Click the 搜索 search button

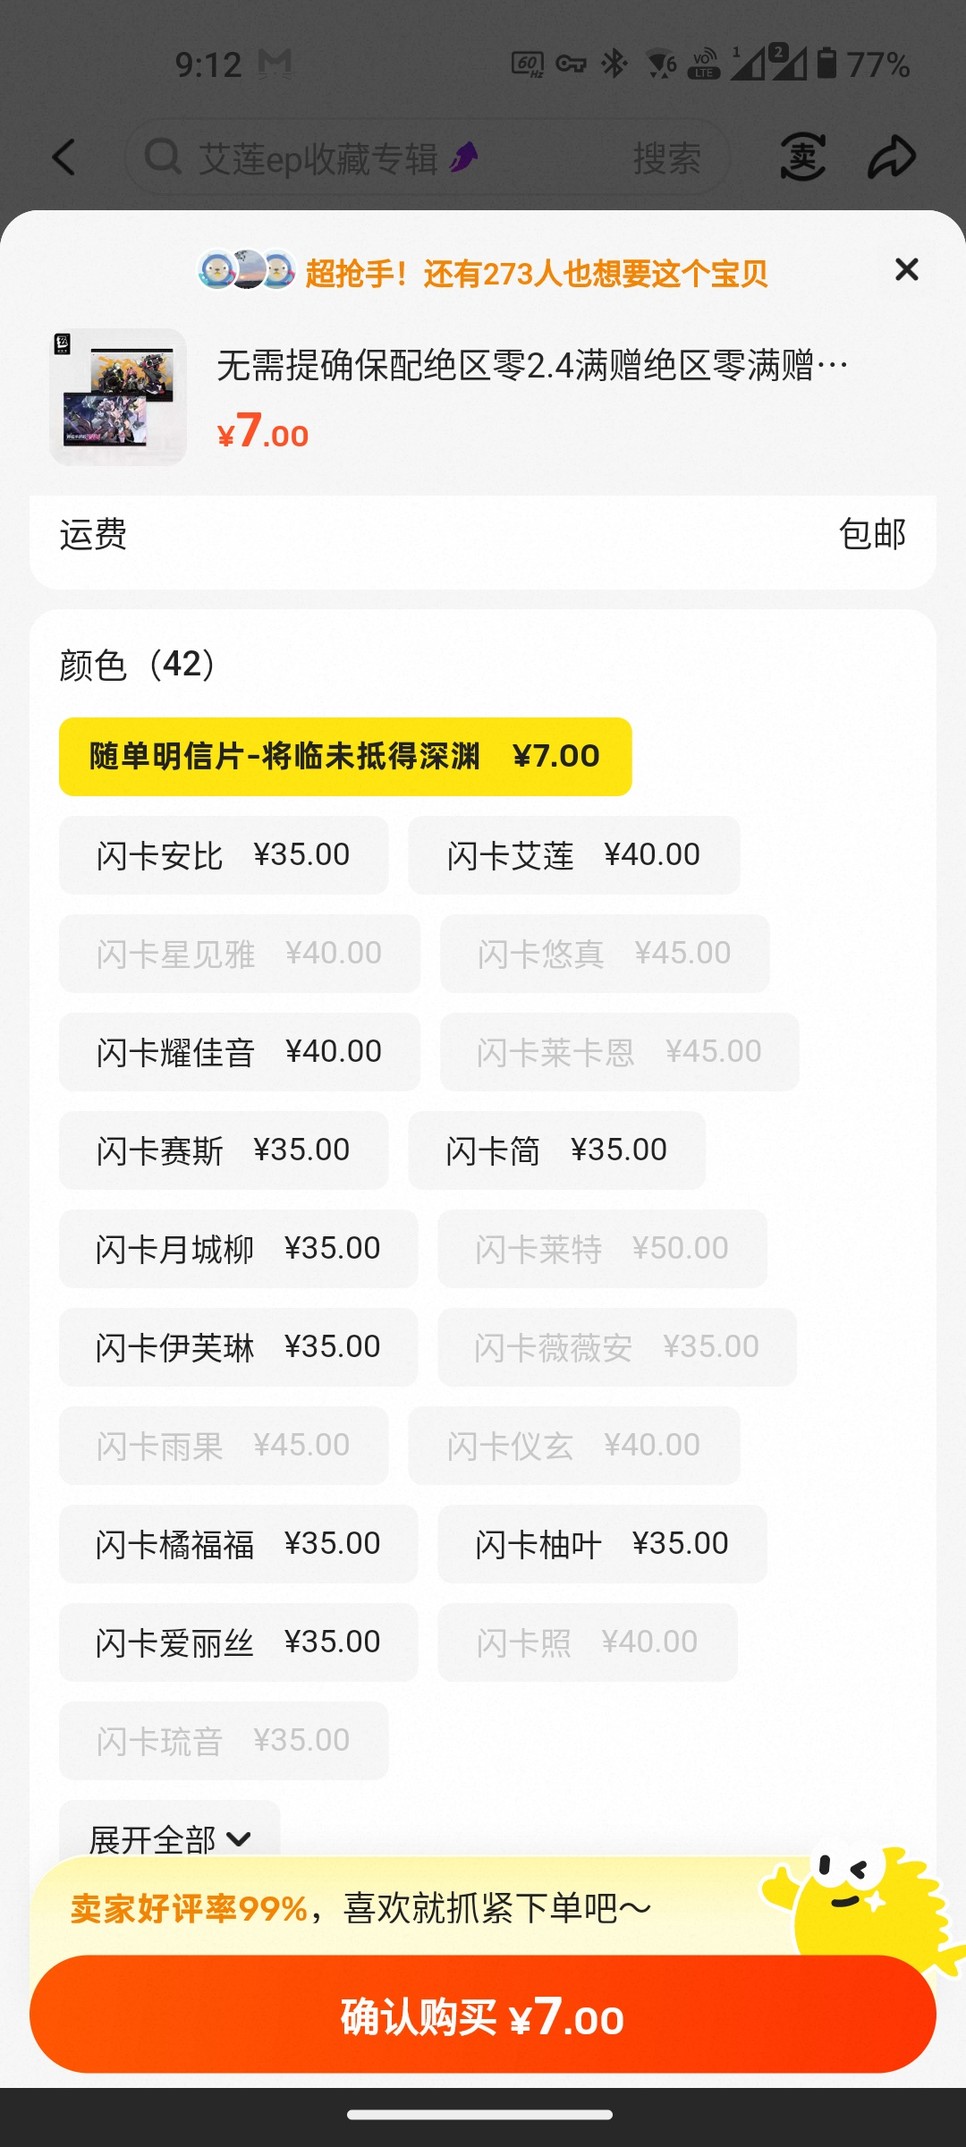(x=666, y=157)
